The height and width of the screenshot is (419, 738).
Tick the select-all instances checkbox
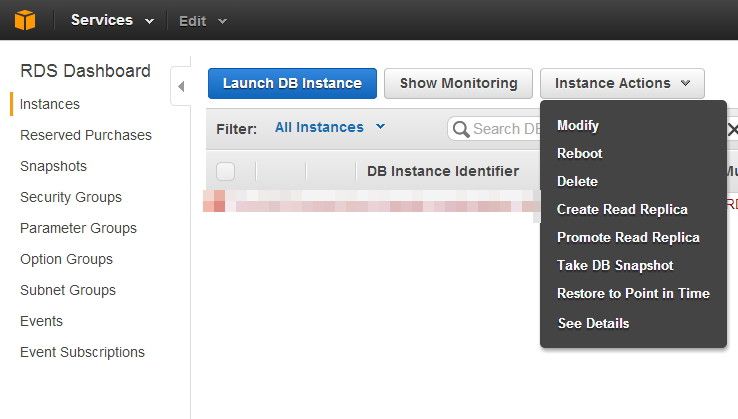point(225,171)
